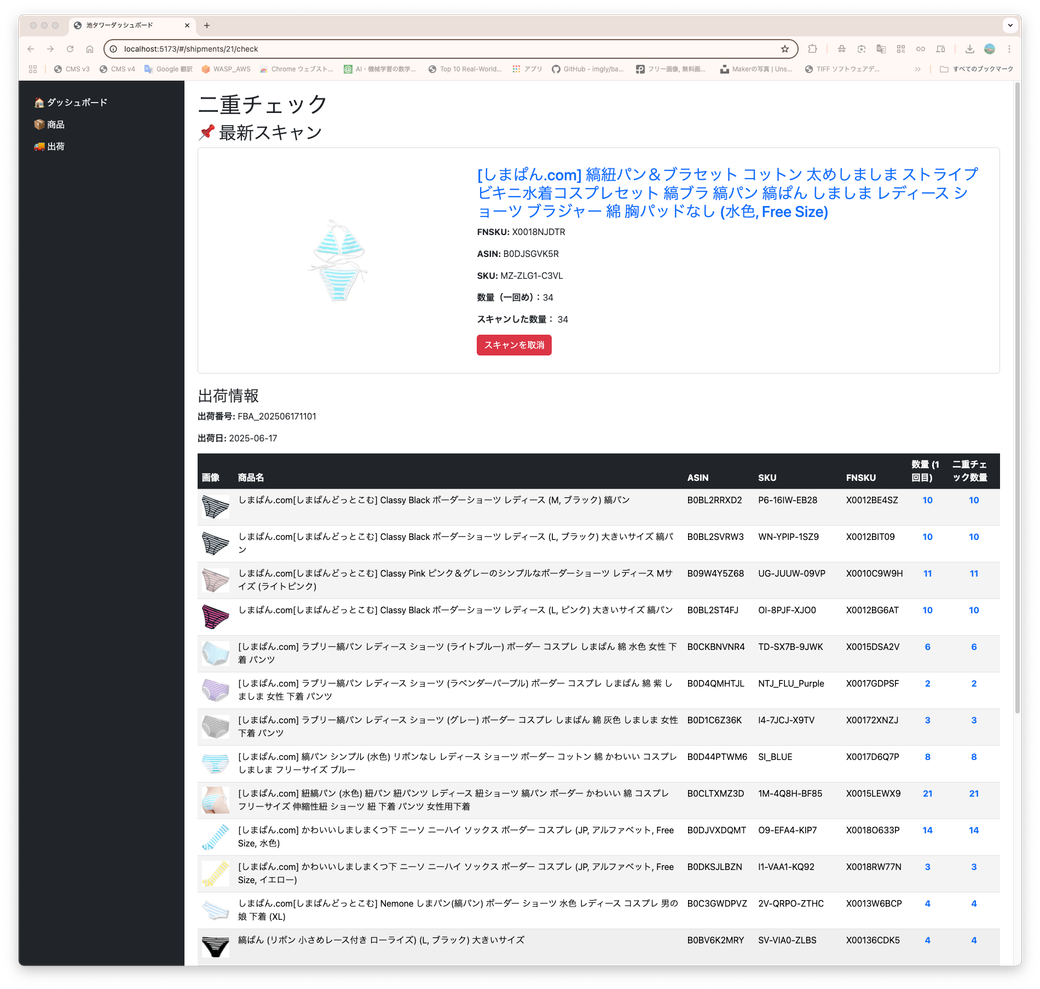Open the browser home page icon
Screen dimensions: 1040x989
click(90, 49)
